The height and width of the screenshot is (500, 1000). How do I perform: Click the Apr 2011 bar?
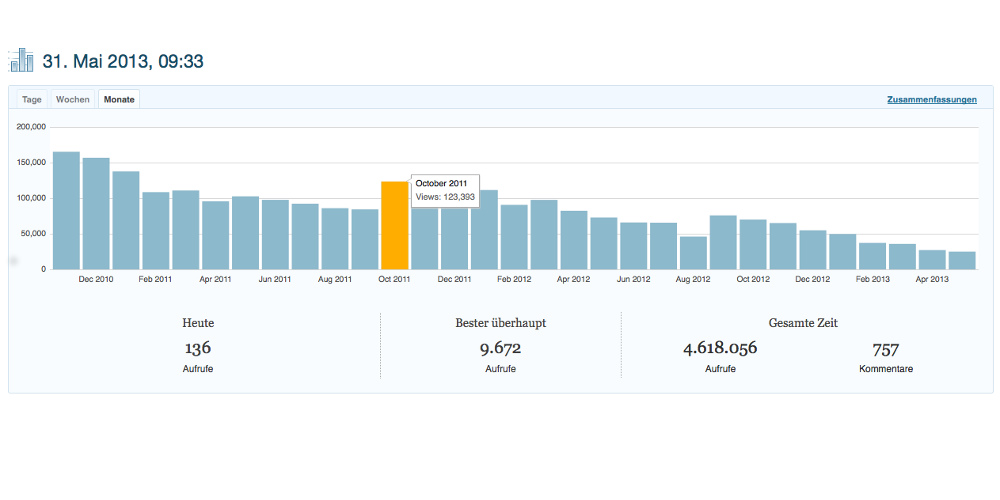pyautogui.click(x=216, y=235)
